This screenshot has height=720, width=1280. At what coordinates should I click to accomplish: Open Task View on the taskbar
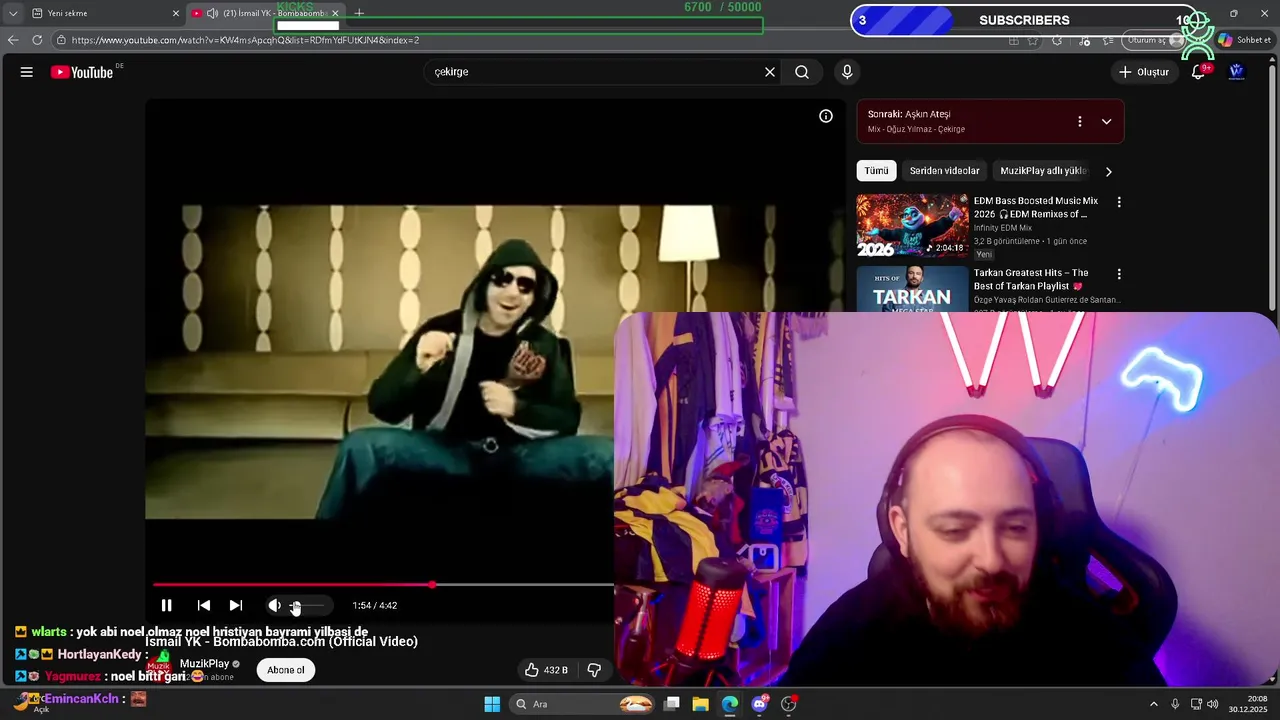[672, 704]
